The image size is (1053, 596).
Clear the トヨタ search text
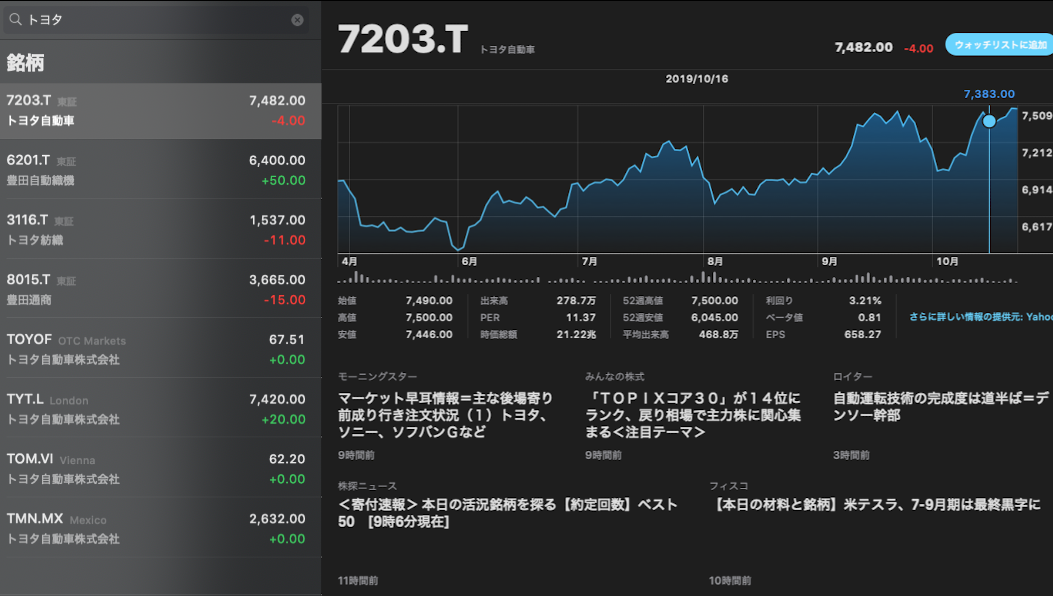297,20
